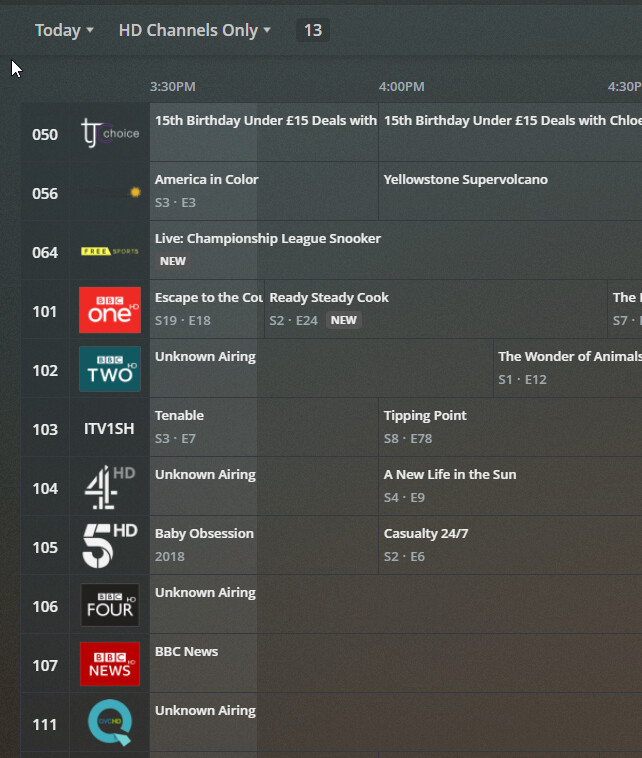Select the Channel 5 HD logo
Screen dimensions: 642x758
tap(110, 546)
